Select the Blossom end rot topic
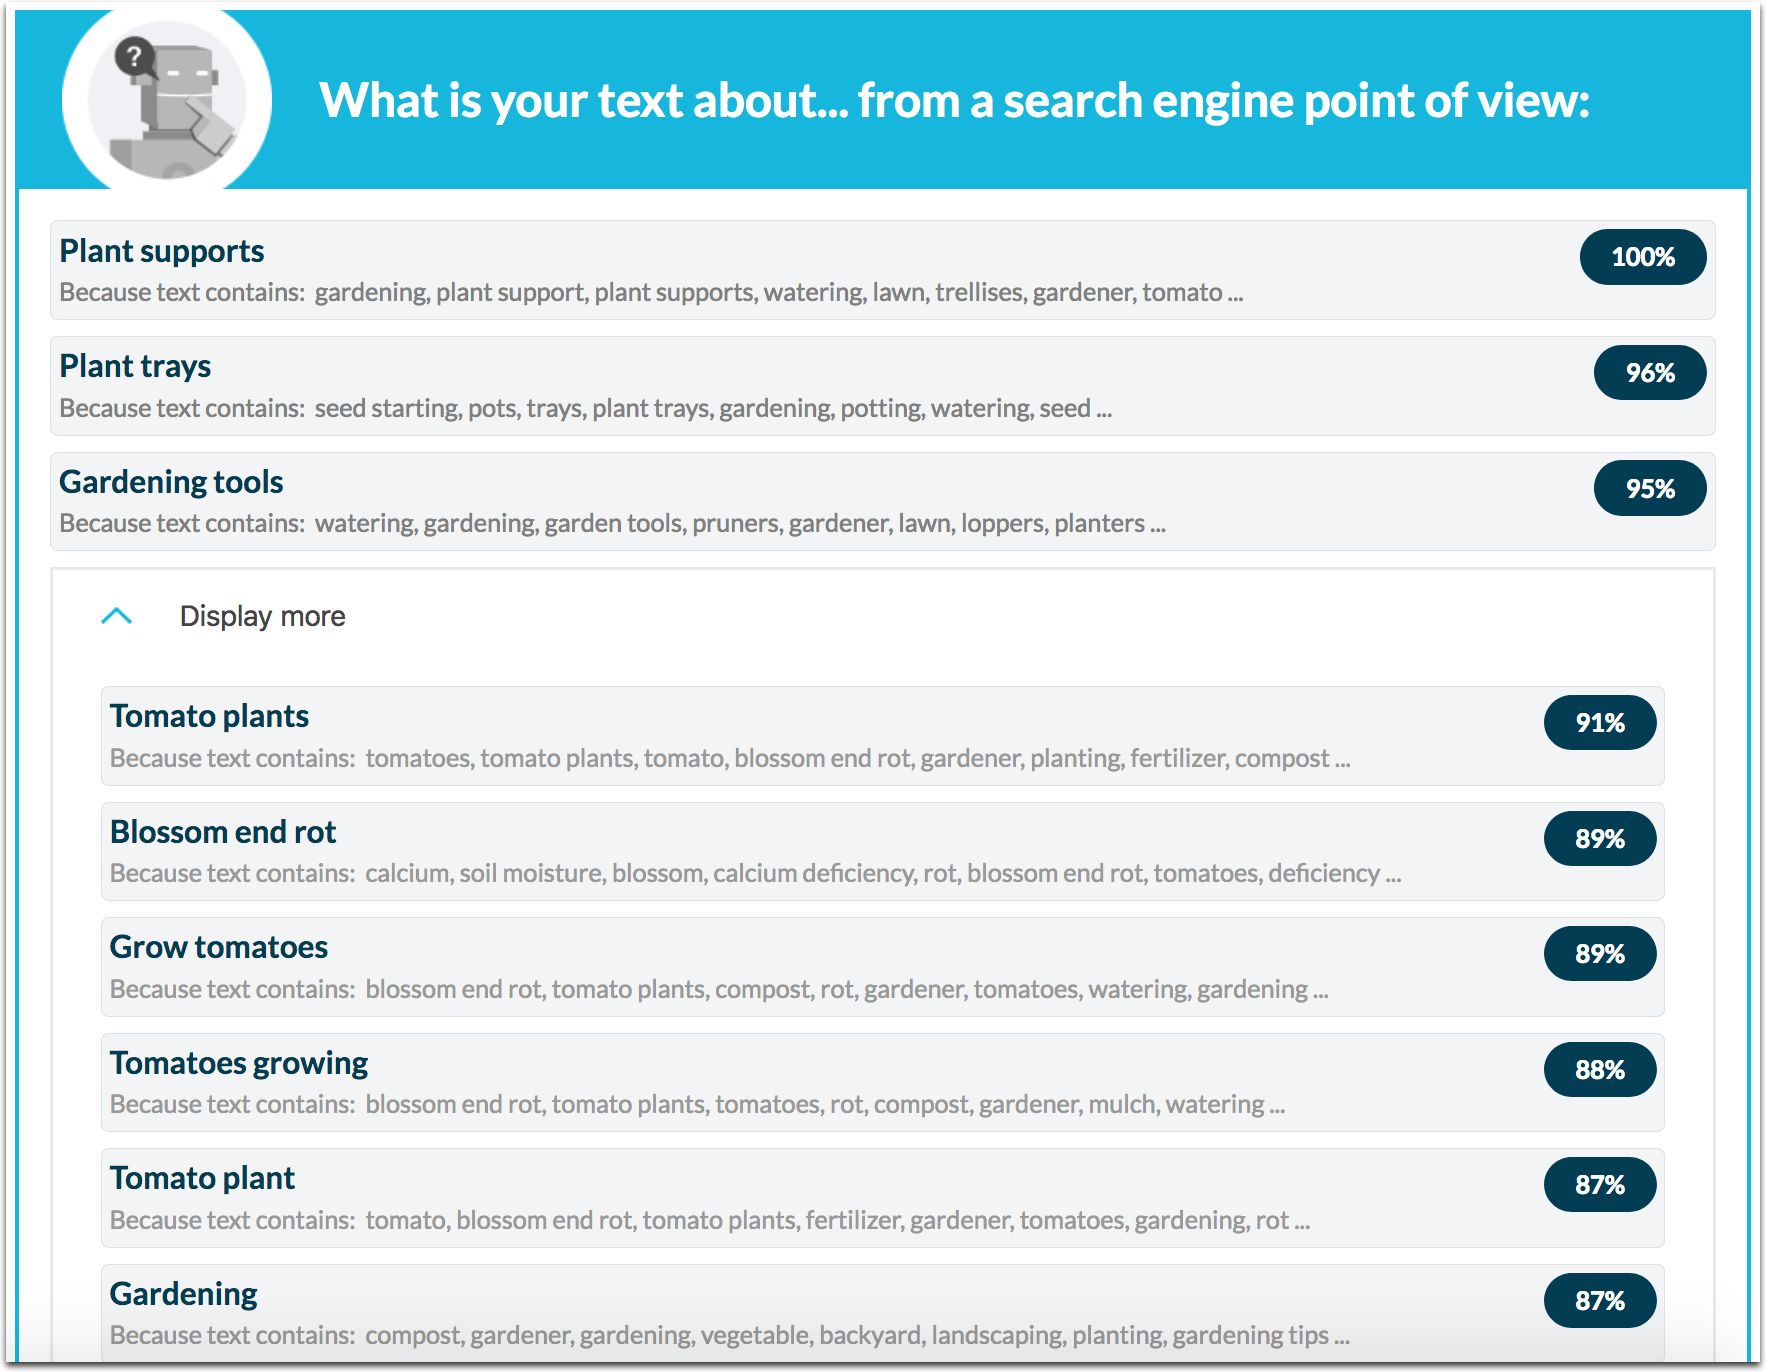This screenshot has height=1372, width=1766. 223,832
